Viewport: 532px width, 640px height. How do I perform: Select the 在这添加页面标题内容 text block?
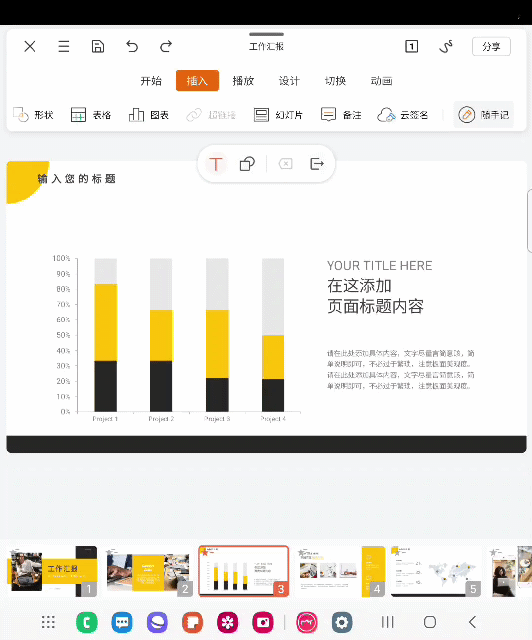(x=375, y=296)
